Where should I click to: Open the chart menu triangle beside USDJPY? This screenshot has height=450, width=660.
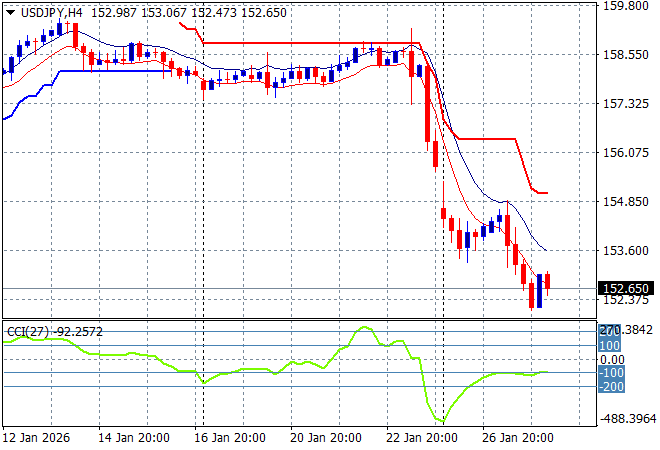tap(11, 13)
